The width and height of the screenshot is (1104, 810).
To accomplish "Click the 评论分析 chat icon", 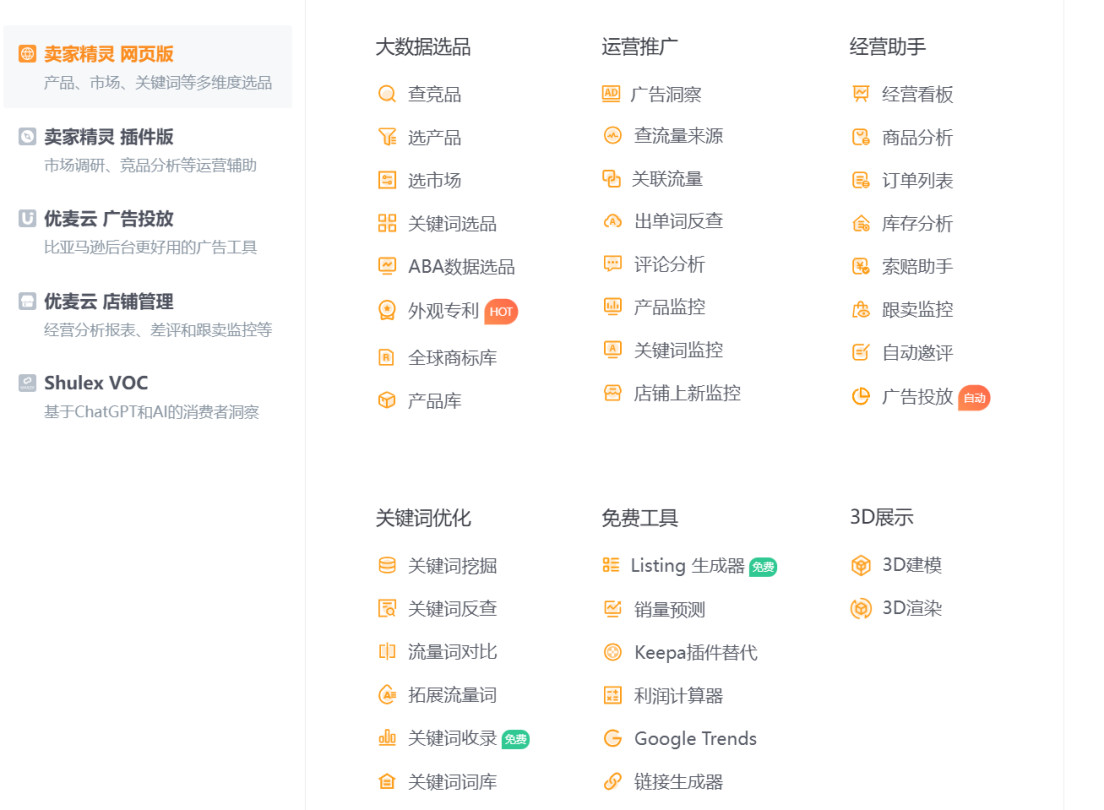I will (x=613, y=264).
